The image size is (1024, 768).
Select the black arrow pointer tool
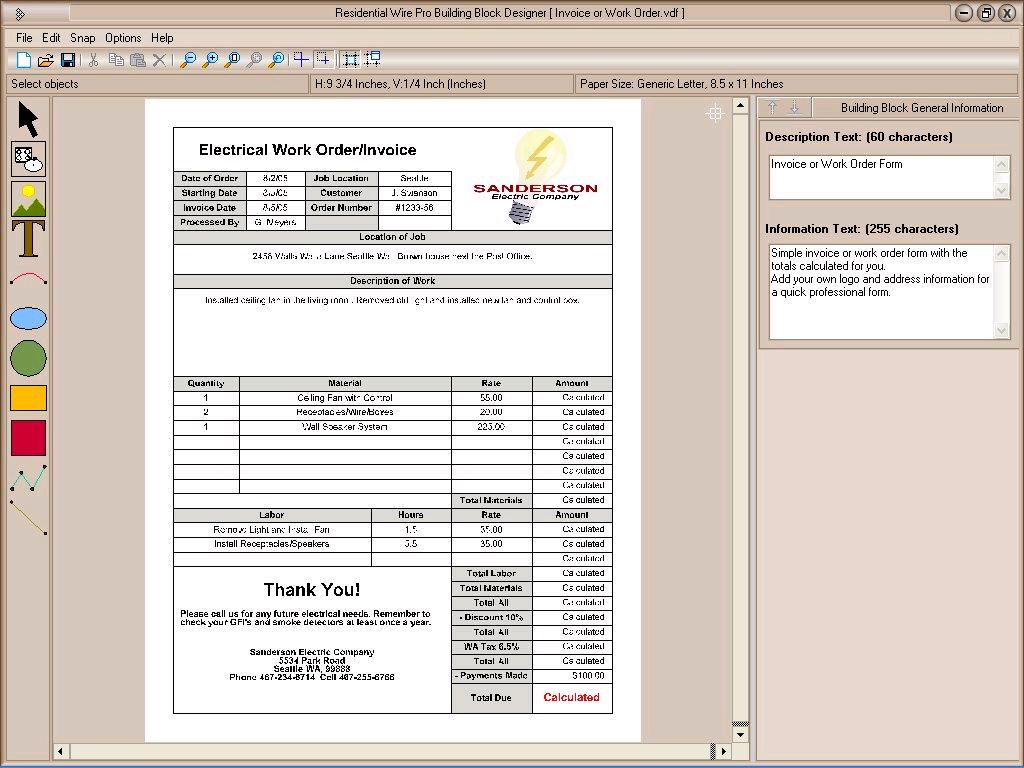pyautogui.click(x=28, y=119)
